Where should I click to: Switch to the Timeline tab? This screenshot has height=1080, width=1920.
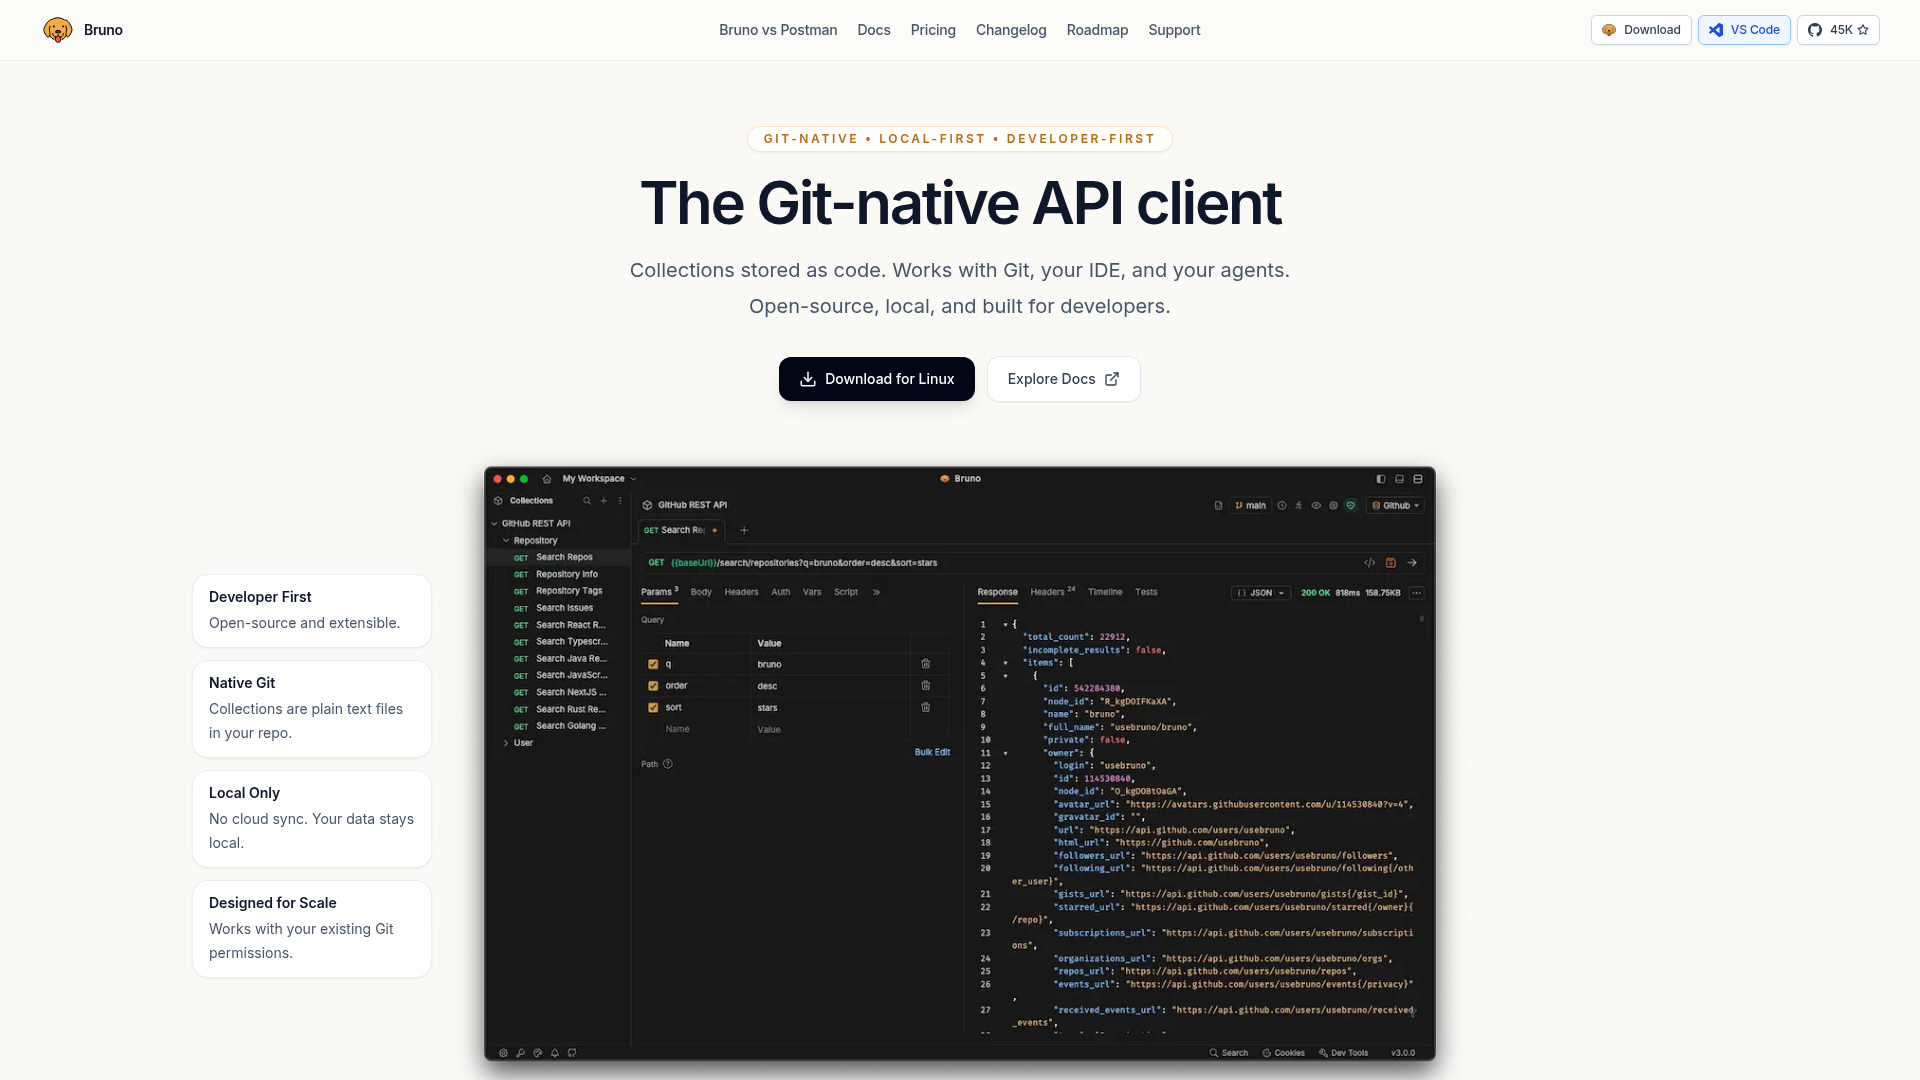pyautogui.click(x=1105, y=592)
